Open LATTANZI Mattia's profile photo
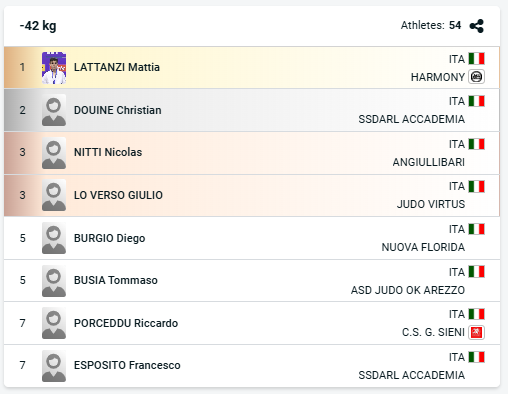The height and width of the screenshot is (405, 514). [x=54, y=68]
